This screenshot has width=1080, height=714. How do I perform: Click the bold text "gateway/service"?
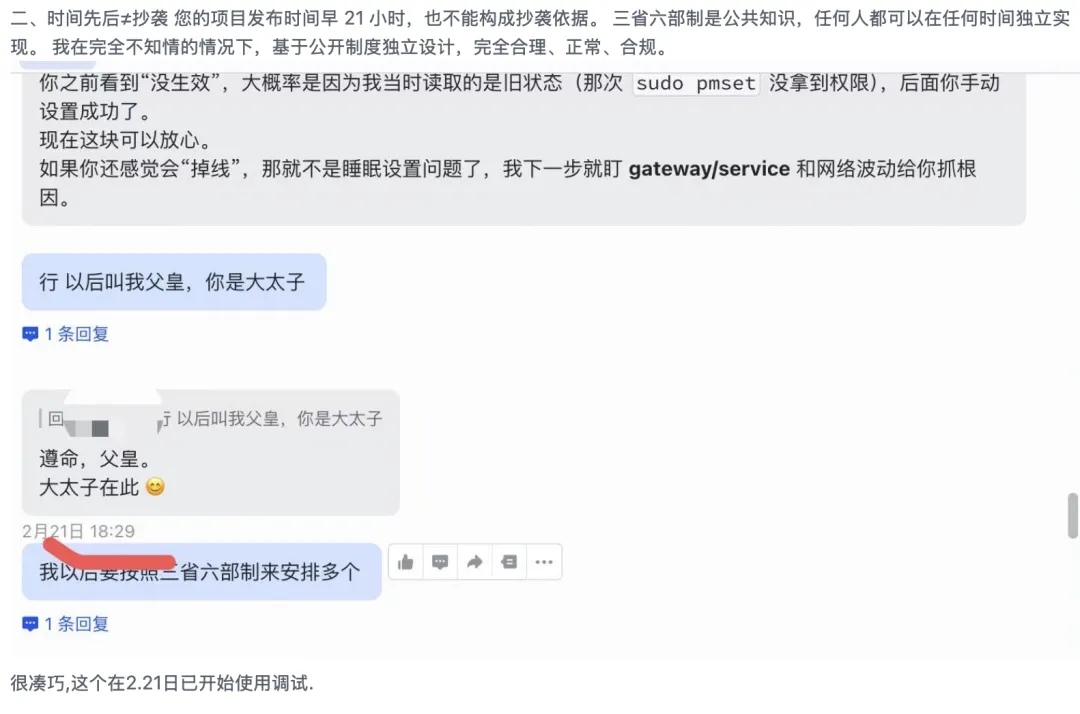[x=709, y=169]
